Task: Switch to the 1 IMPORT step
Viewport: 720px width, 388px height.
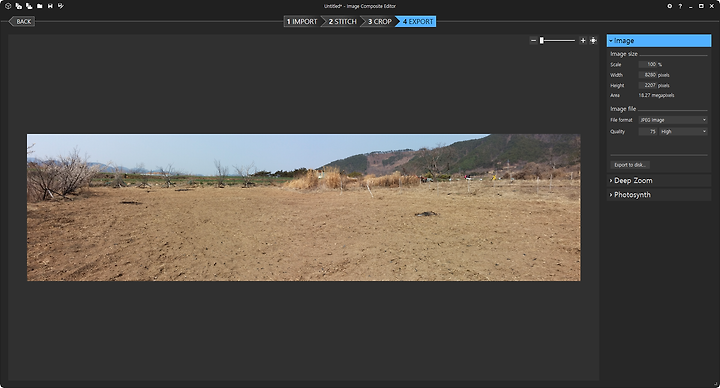Action: (302, 22)
